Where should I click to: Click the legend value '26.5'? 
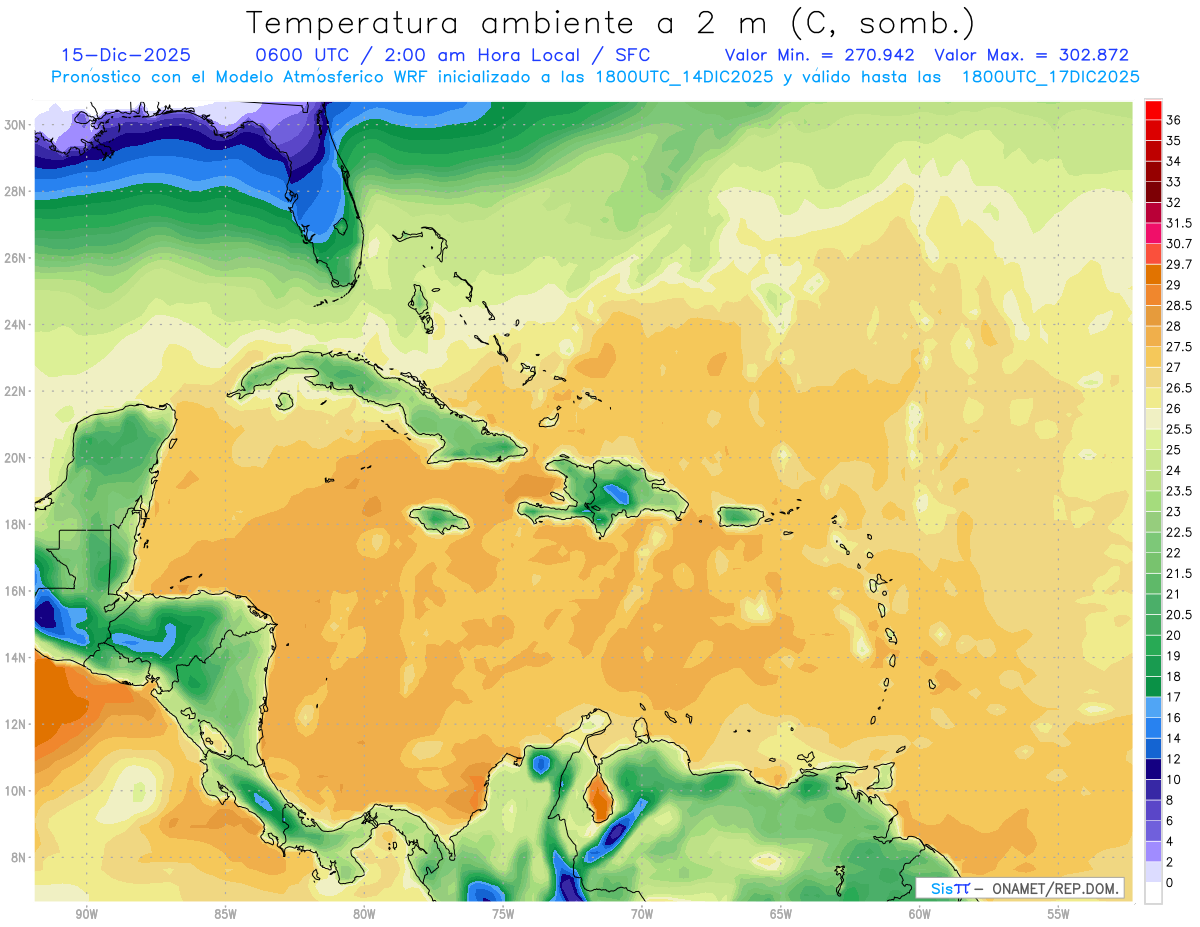click(1179, 388)
